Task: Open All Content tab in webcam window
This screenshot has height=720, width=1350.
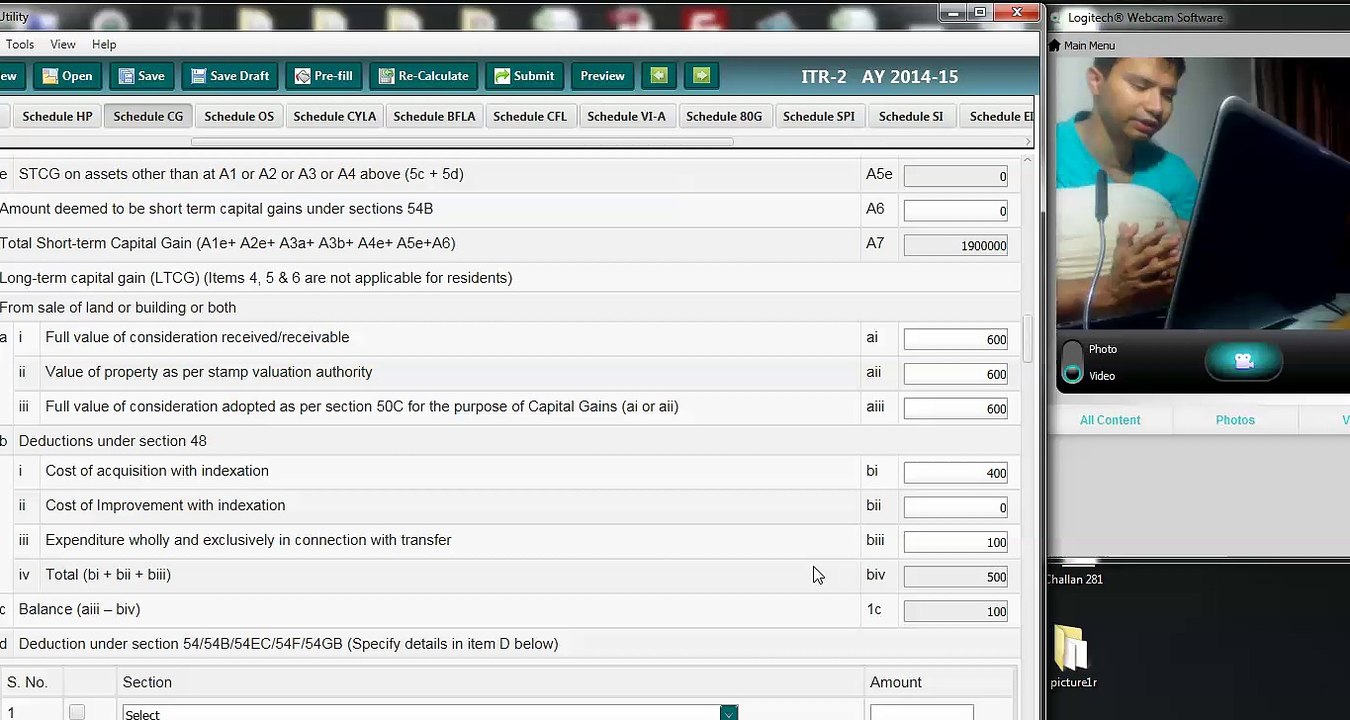Action: click(1109, 420)
